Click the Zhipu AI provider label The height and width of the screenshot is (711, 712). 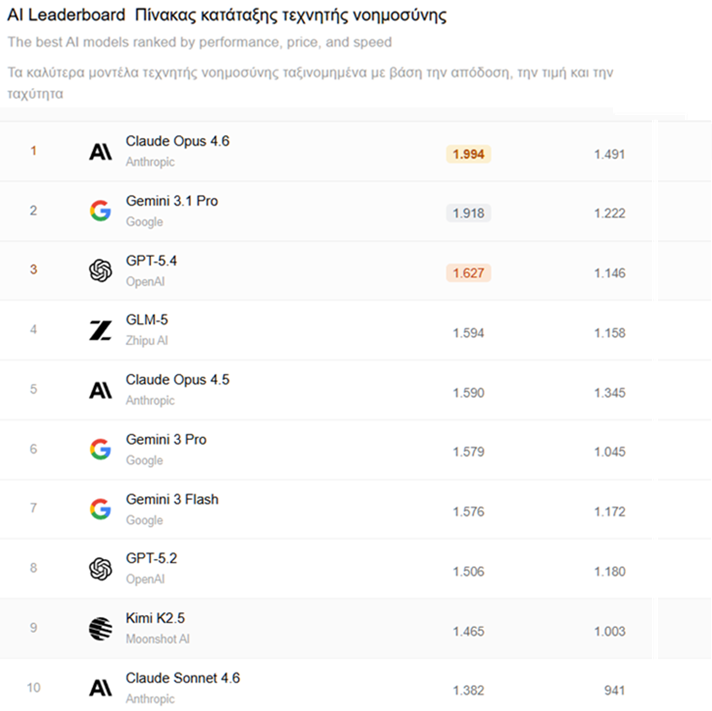(x=147, y=341)
